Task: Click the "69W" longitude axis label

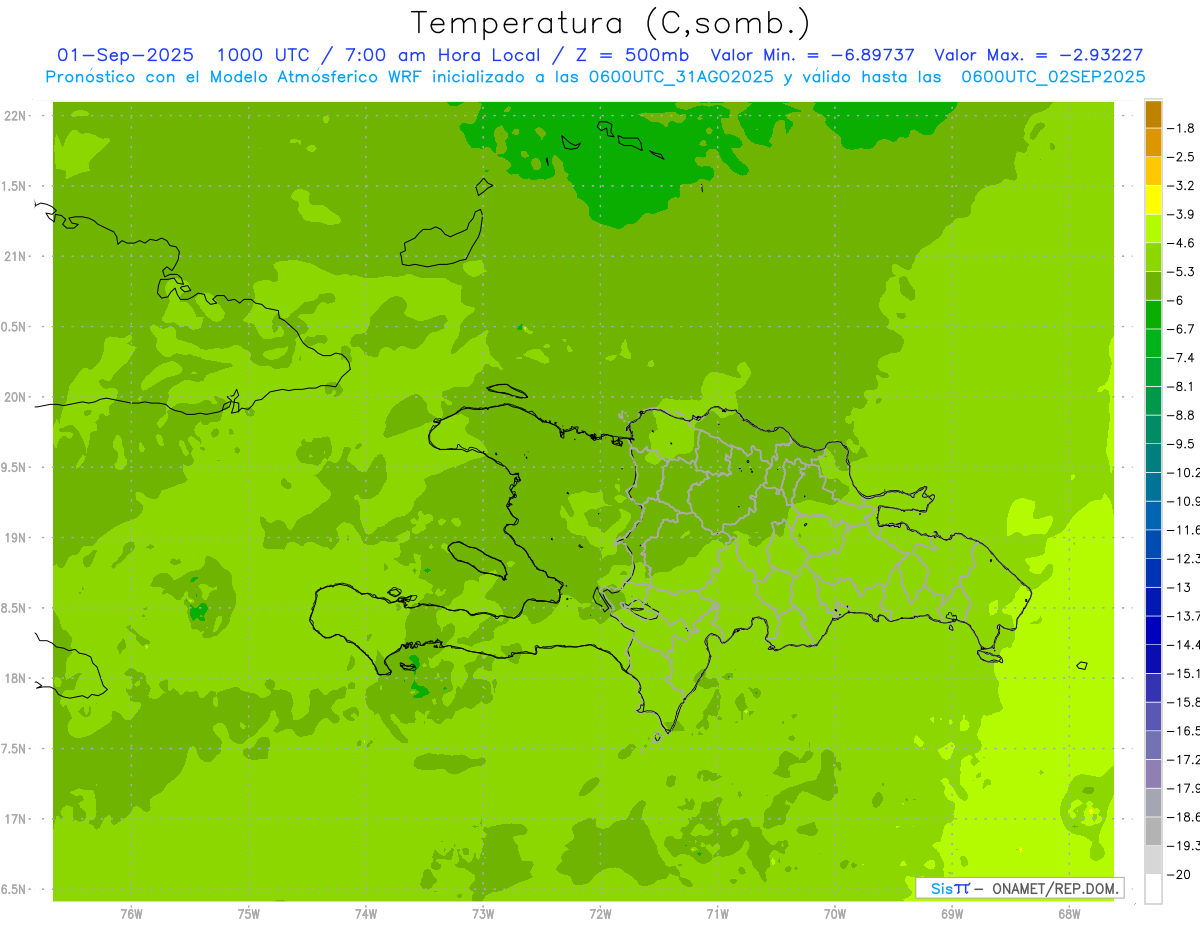Action: tap(952, 914)
